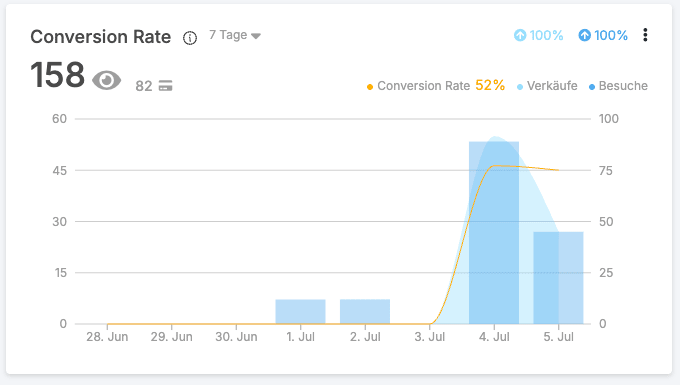680x385 pixels.
Task: Click the right axis value 50
Action: tap(606, 222)
